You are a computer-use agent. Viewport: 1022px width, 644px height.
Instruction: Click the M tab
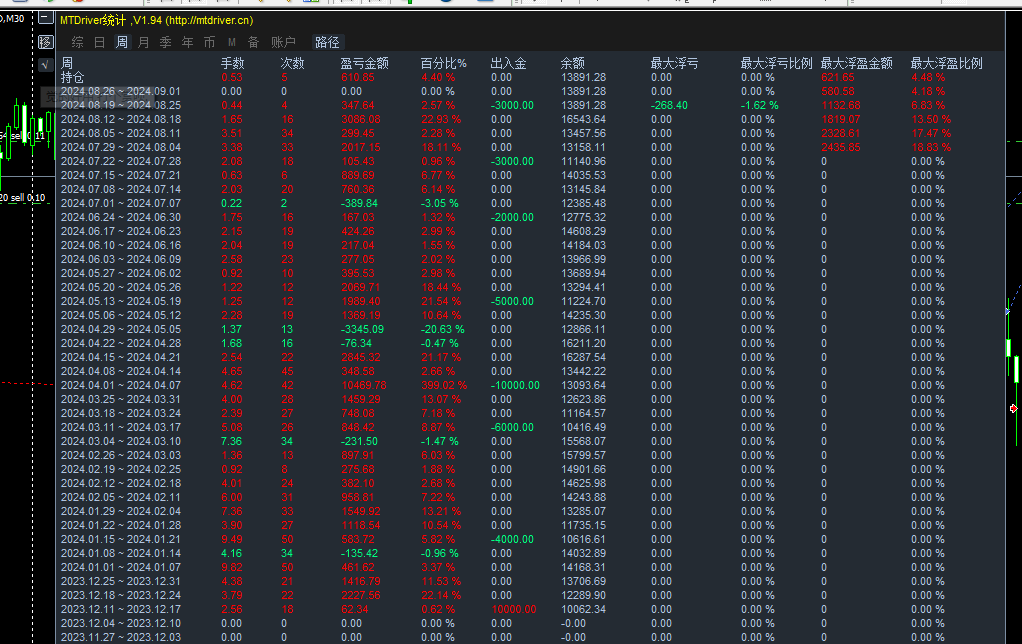pos(231,42)
